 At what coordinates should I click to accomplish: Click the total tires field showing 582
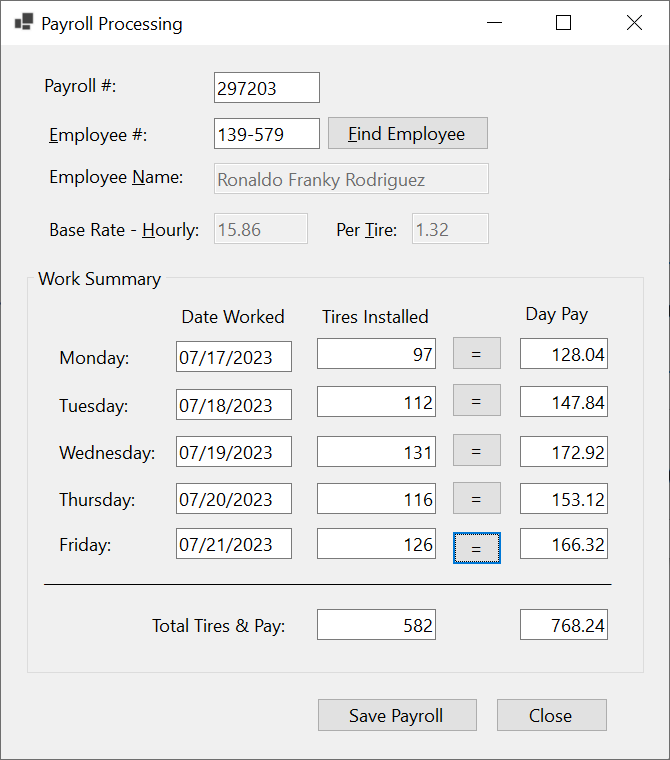pos(376,625)
